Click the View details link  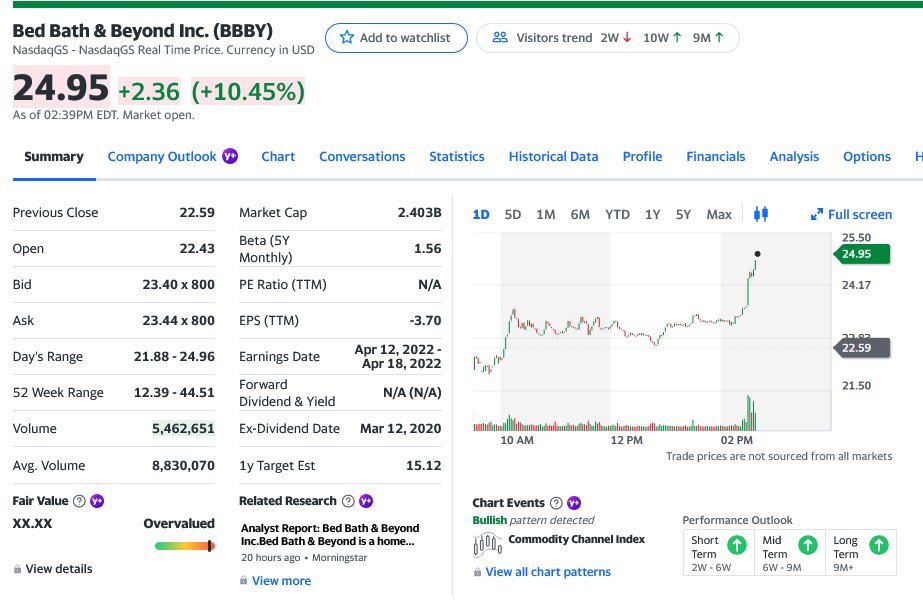tap(59, 569)
